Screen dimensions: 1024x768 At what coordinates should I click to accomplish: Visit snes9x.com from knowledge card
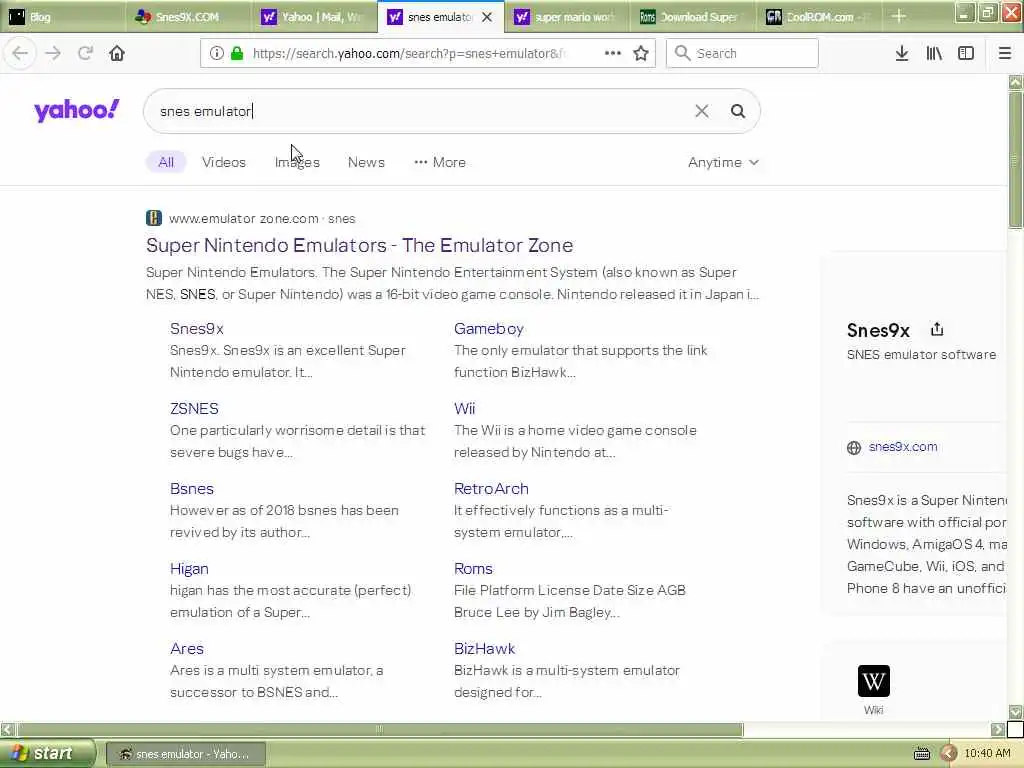pyautogui.click(x=903, y=447)
